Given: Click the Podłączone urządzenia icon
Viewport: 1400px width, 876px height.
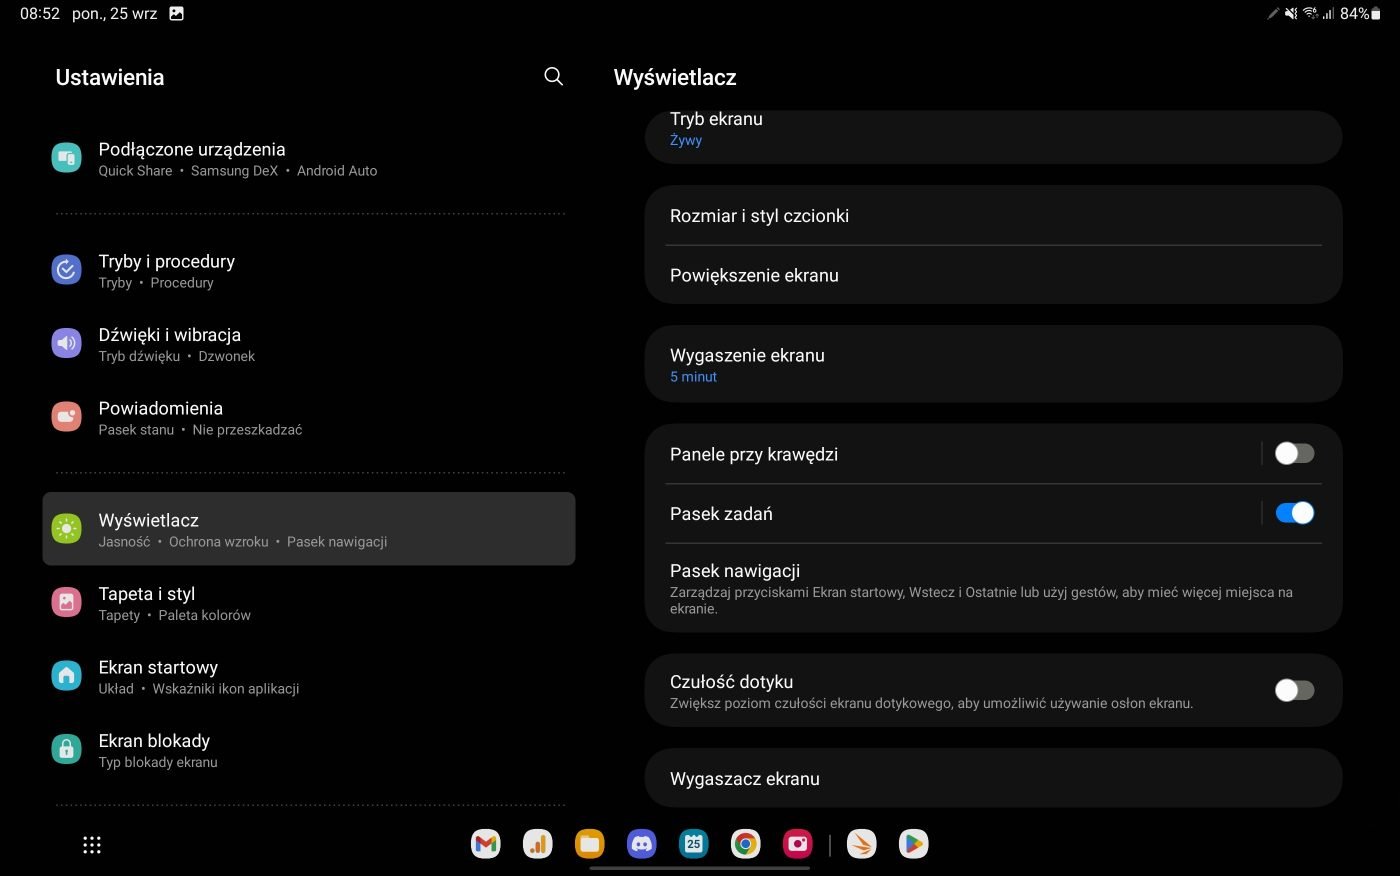Looking at the screenshot, I should (x=67, y=158).
